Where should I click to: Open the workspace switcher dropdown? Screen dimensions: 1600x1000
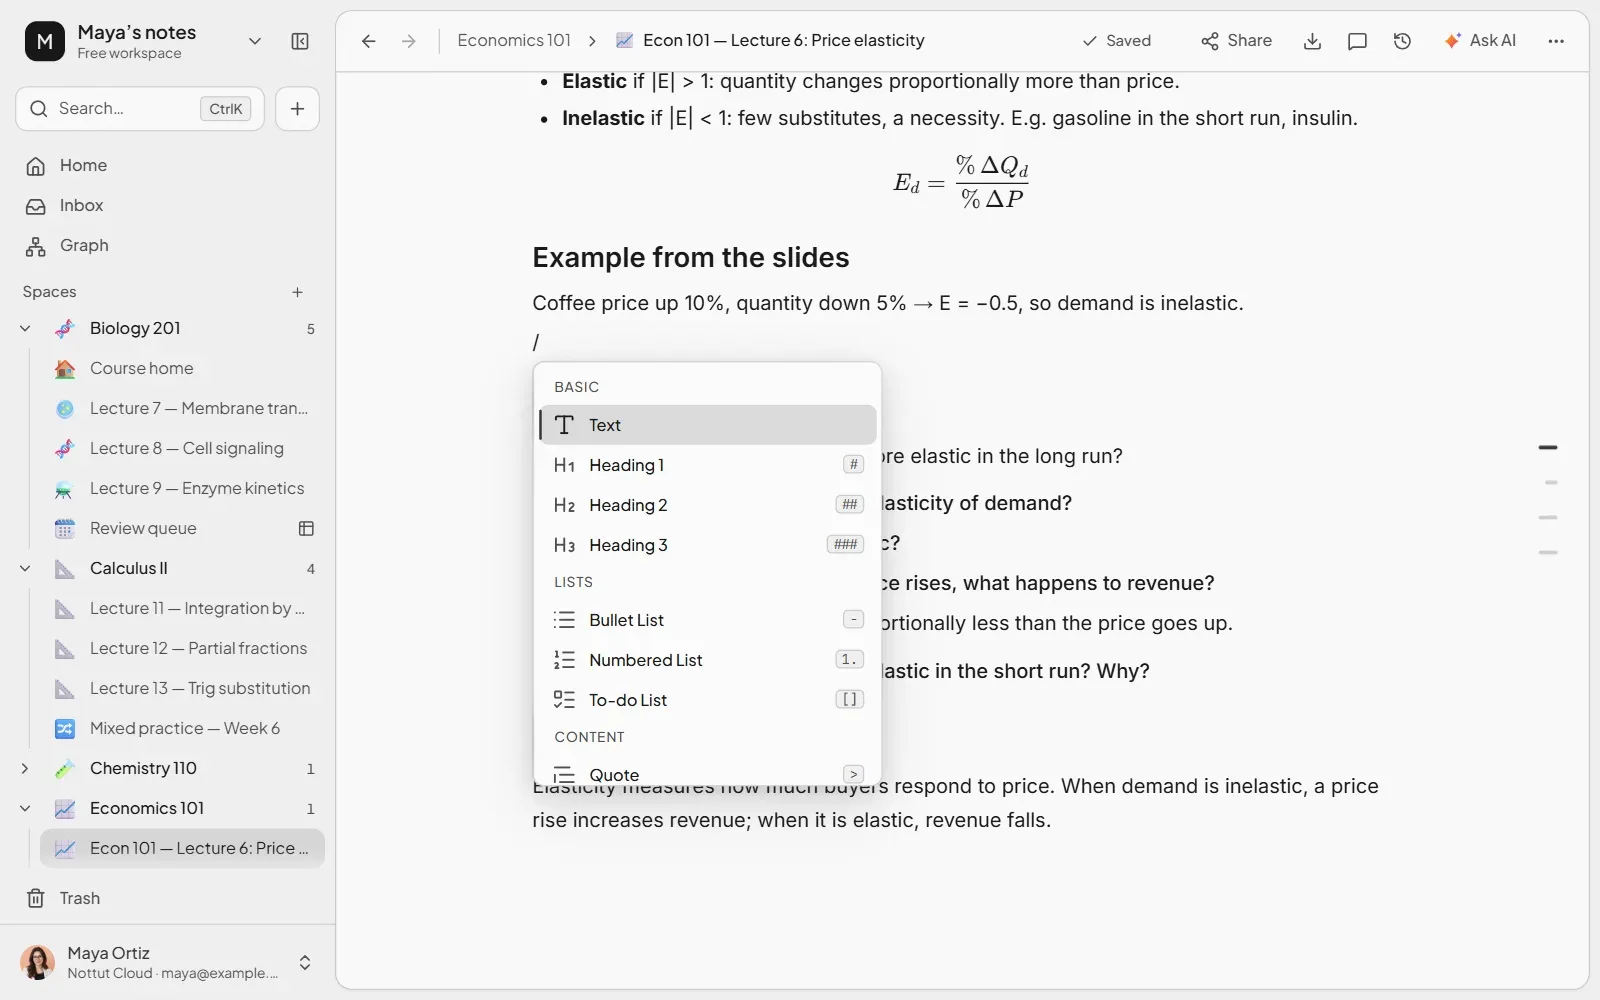tap(255, 41)
